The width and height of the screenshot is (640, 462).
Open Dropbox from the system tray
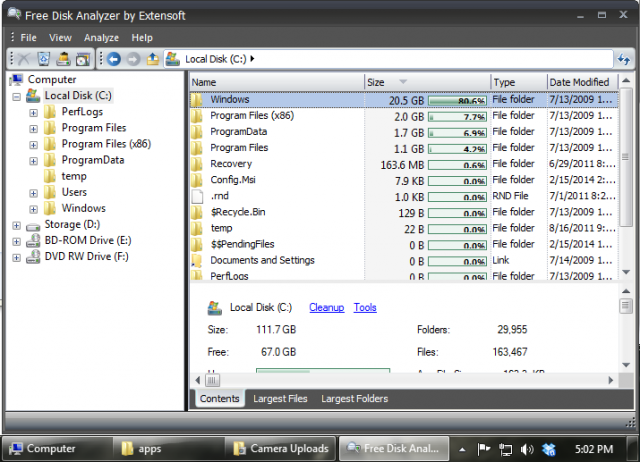click(x=549, y=449)
